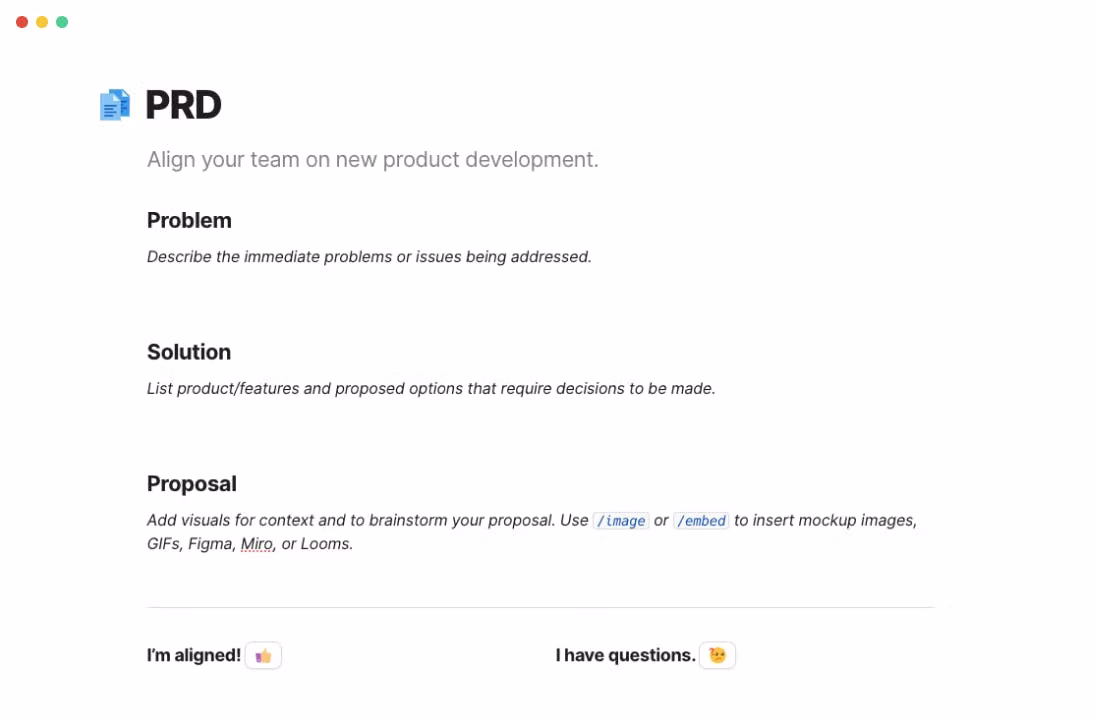Click the "Describe the immediate problems" placeholder
The image size is (1096, 720).
[x=369, y=257]
